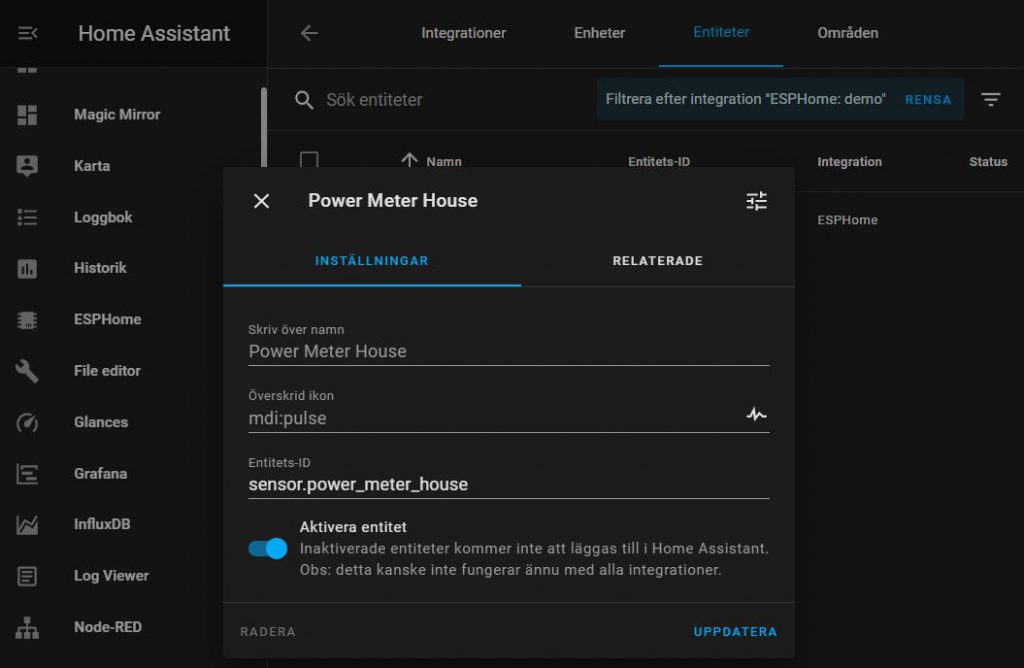Open the Enheter tab
Screen dimensions: 1024x668
pos(600,33)
